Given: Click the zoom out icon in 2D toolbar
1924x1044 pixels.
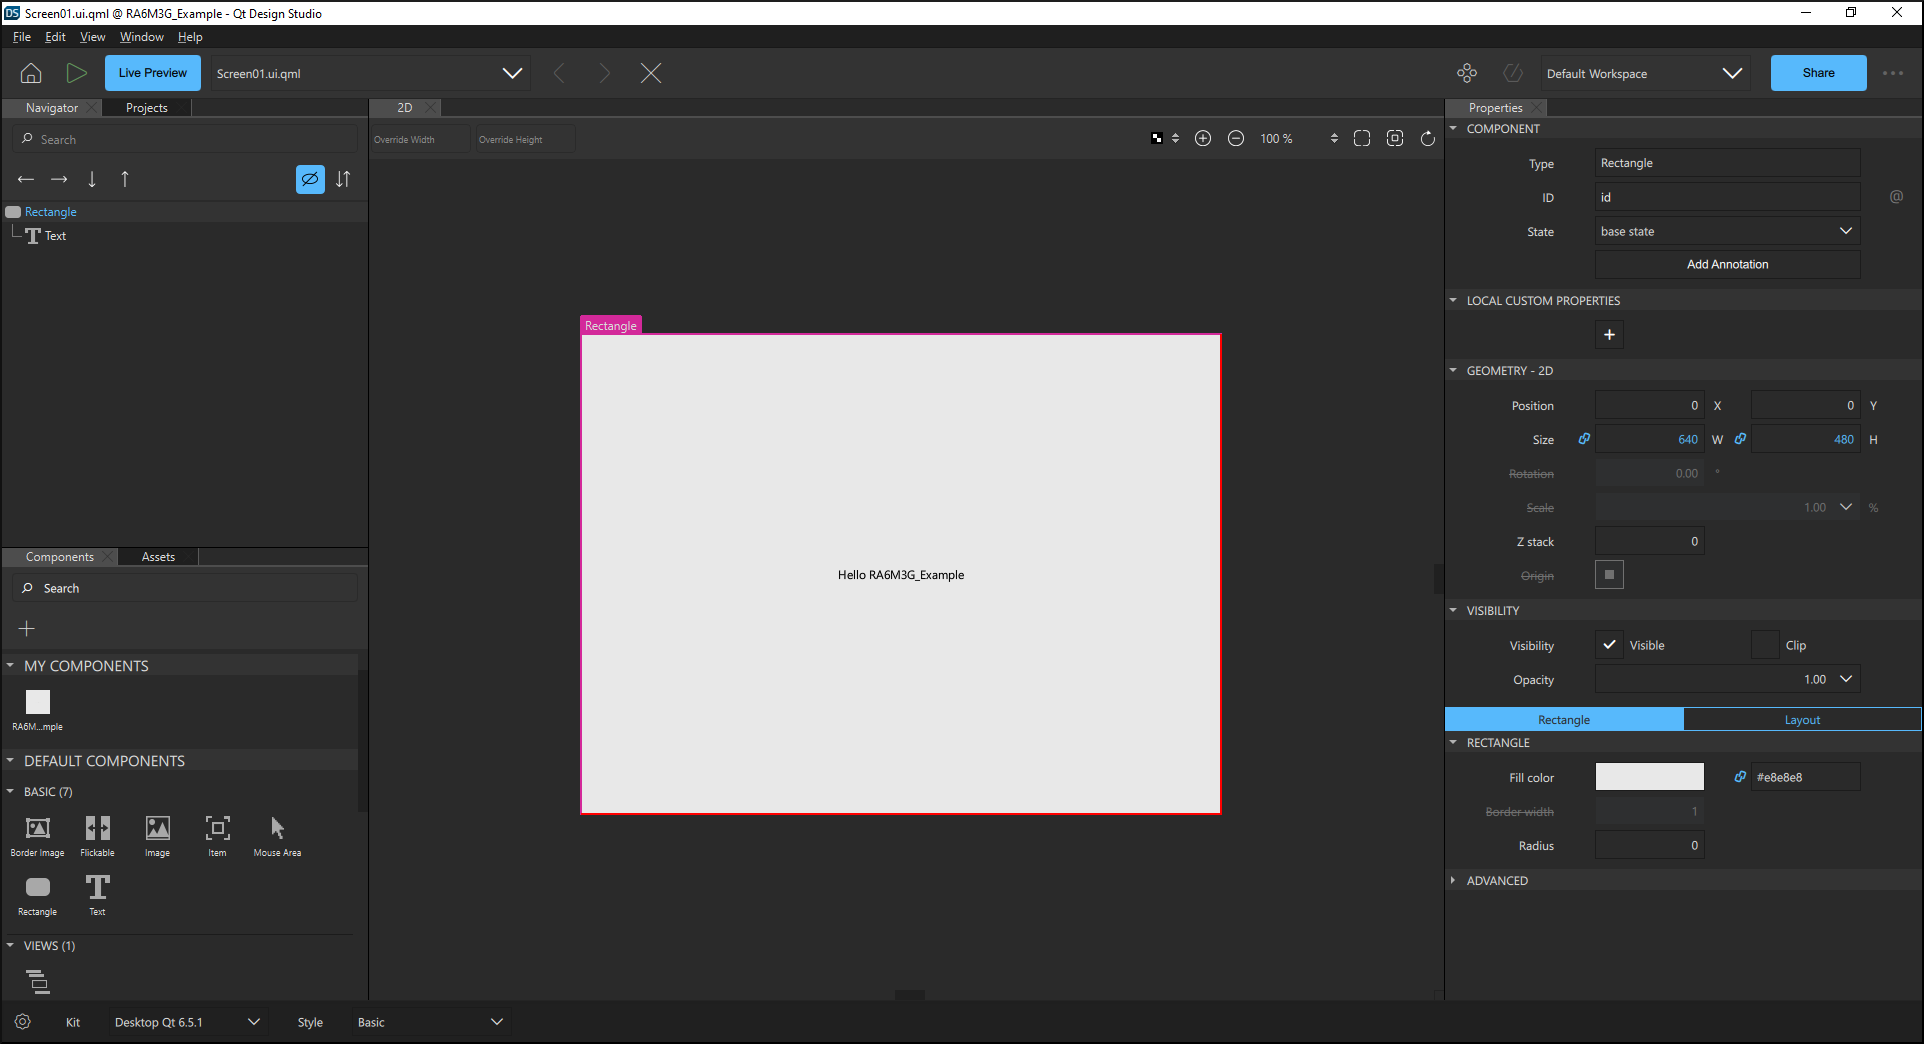Looking at the screenshot, I should [1236, 139].
